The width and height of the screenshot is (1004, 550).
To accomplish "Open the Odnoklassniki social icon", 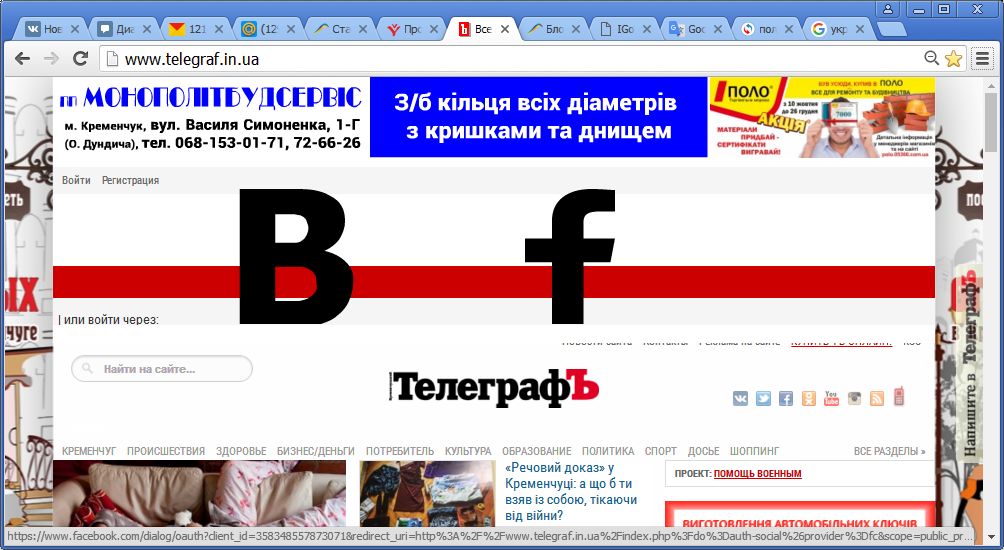I will 809,399.
